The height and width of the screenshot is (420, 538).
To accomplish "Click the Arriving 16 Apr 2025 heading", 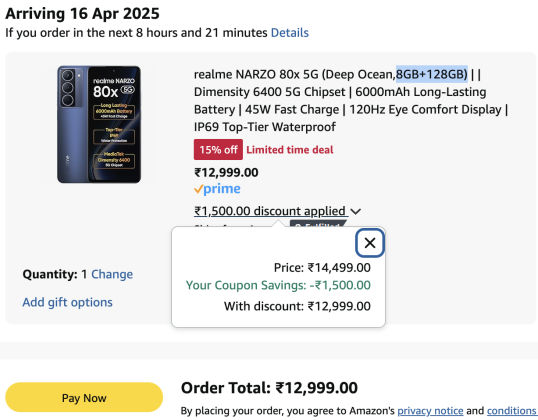I will [82, 14].
